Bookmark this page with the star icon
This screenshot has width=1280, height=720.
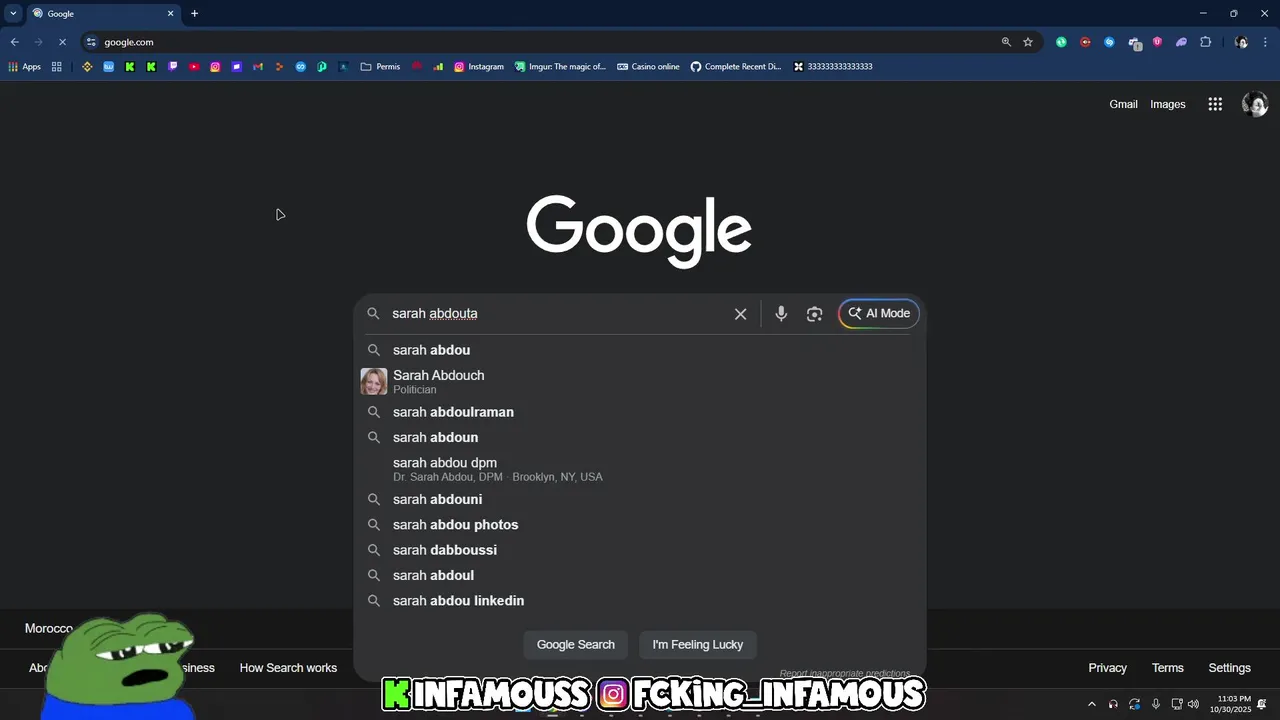(1027, 42)
